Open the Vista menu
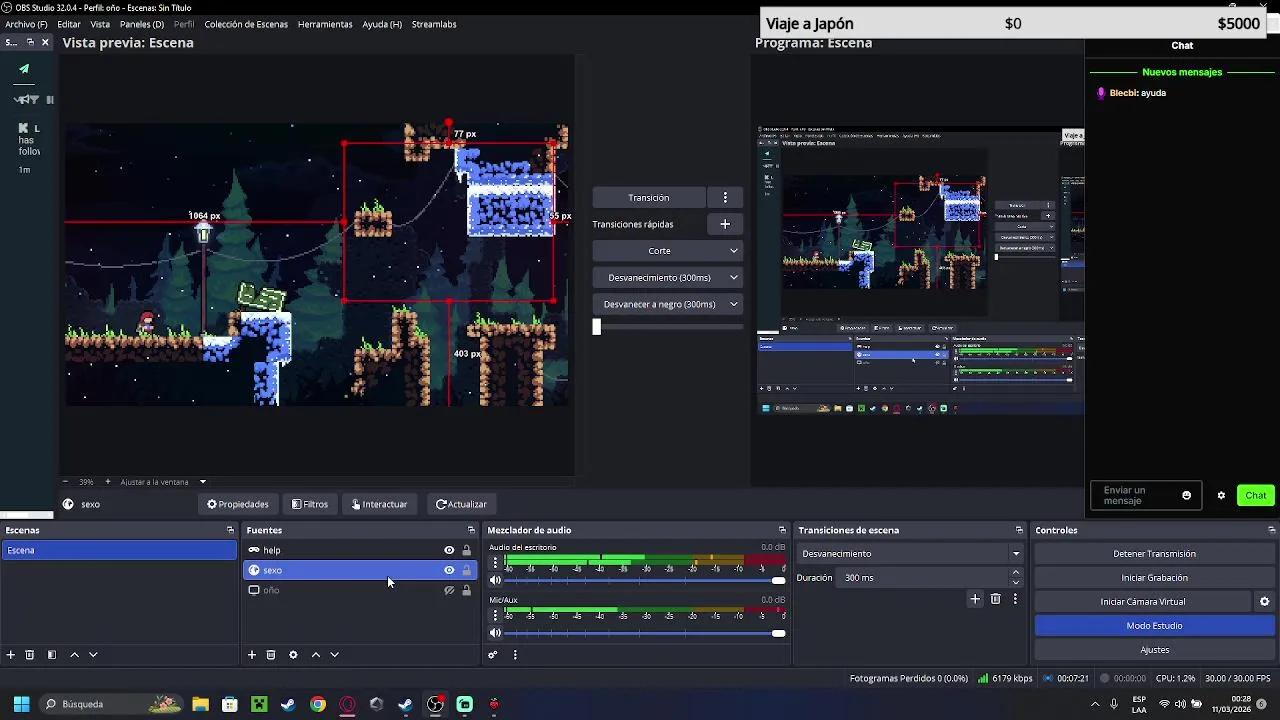 [x=100, y=24]
